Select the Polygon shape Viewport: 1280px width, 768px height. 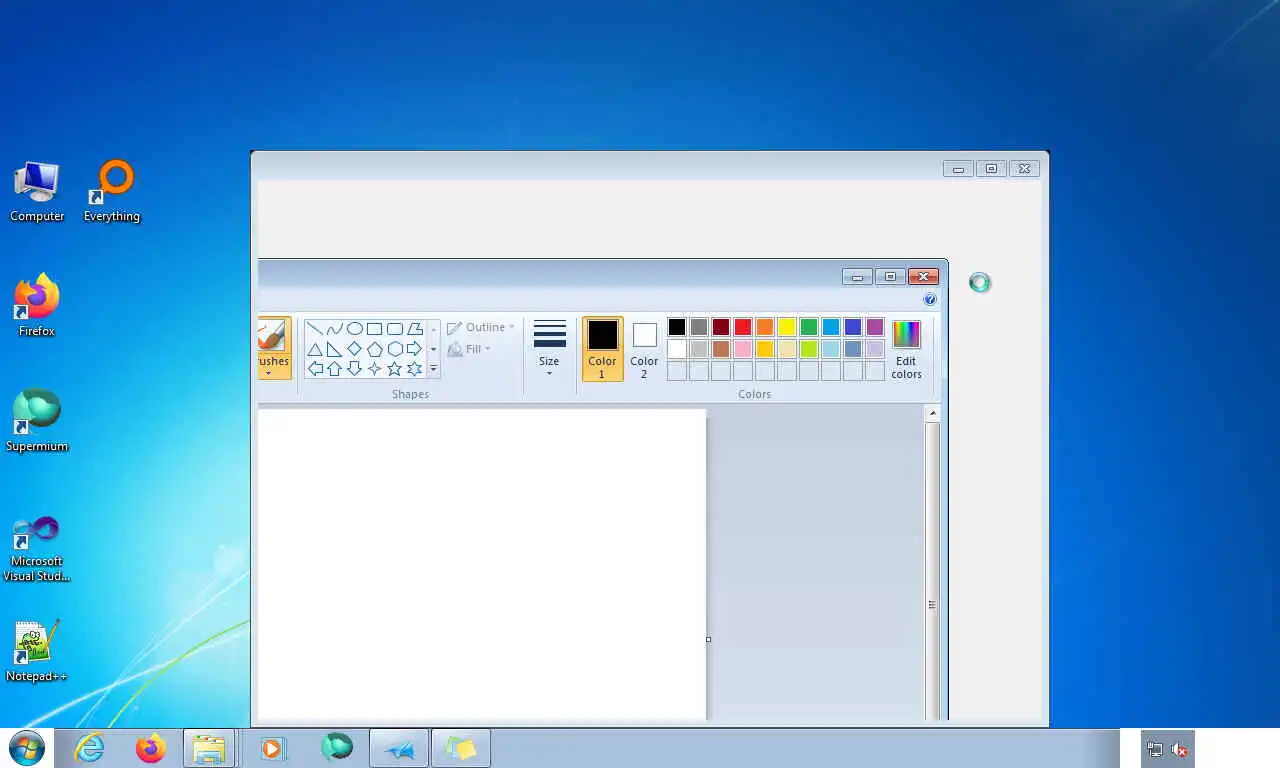pos(414,329)
